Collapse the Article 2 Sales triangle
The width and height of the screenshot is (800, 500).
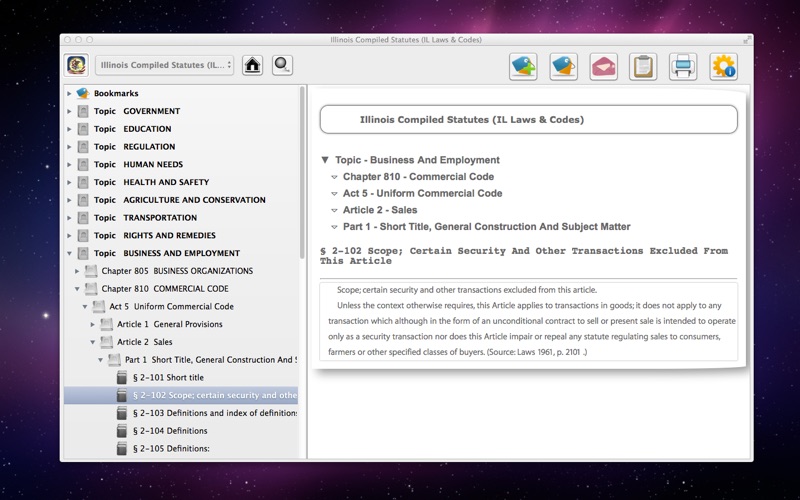click(x=93, y=342)
